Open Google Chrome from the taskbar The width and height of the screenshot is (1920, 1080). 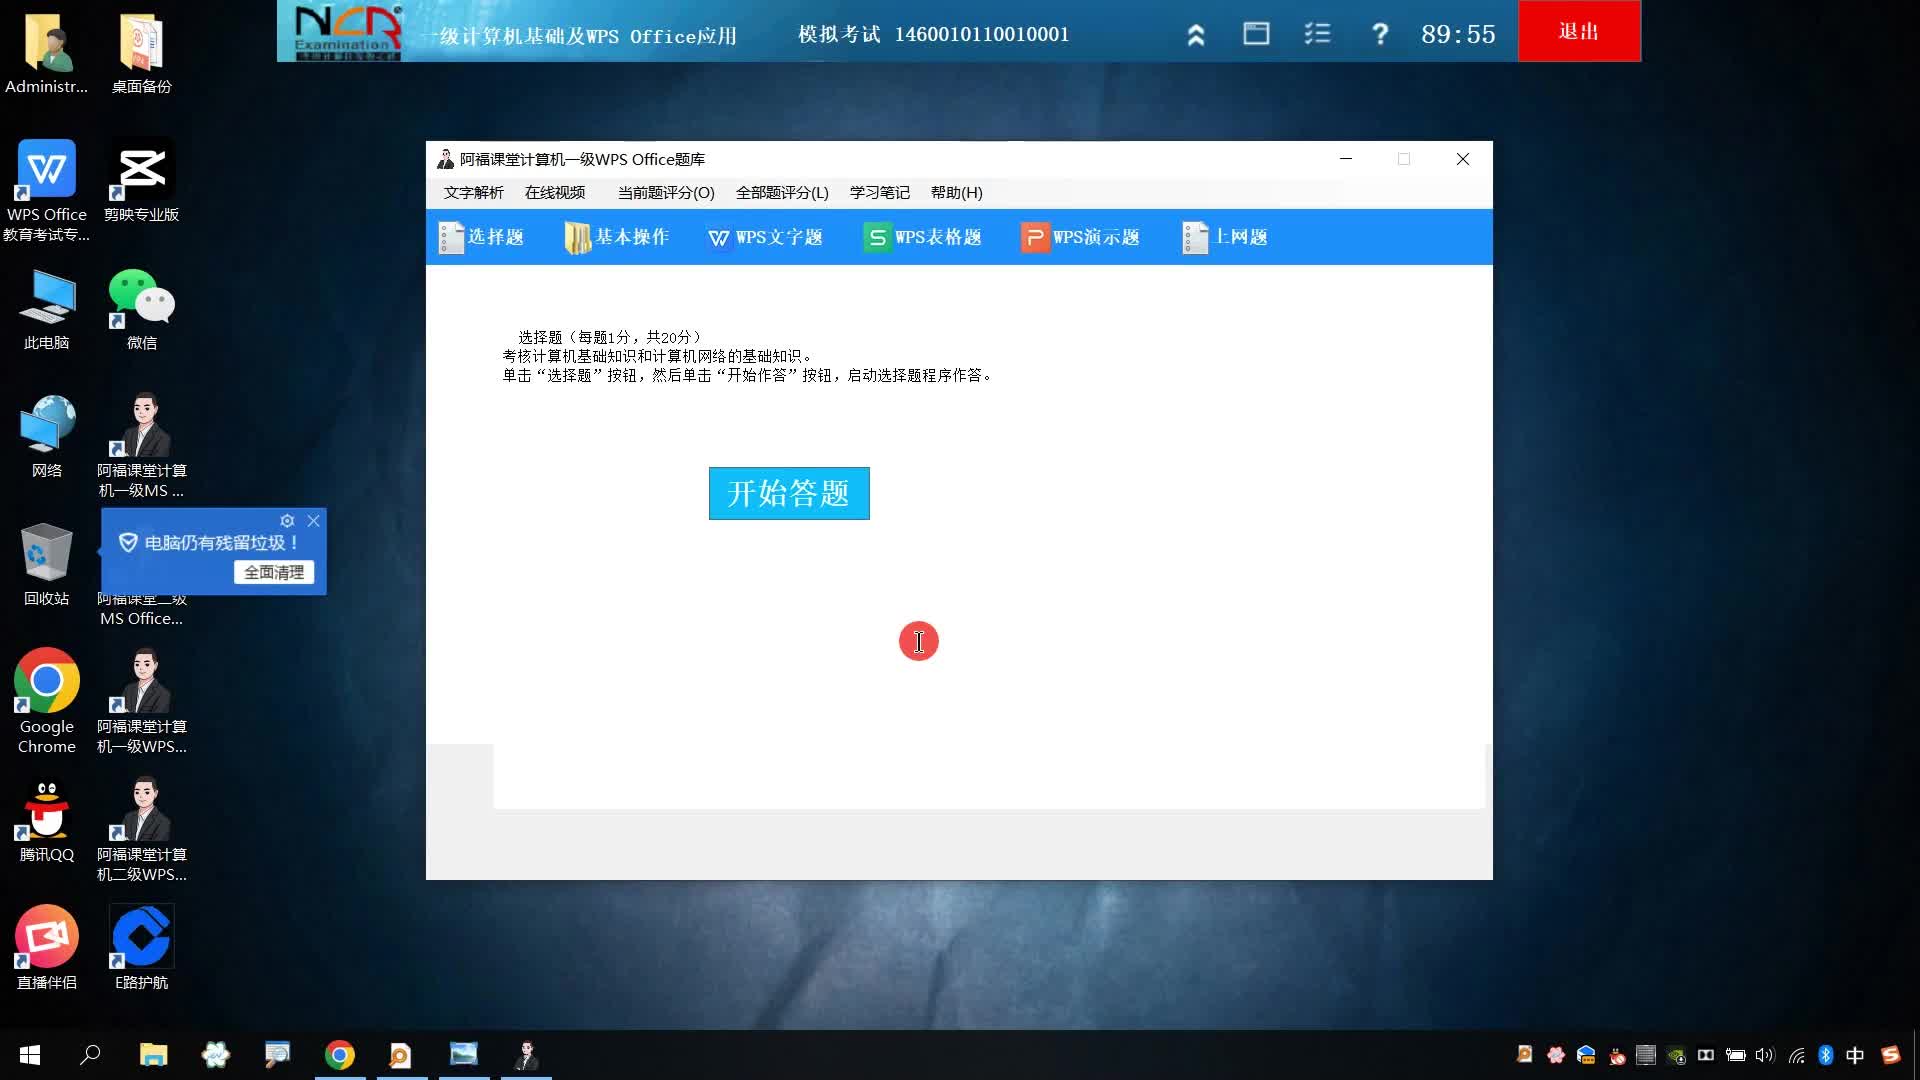(340, 1055)
